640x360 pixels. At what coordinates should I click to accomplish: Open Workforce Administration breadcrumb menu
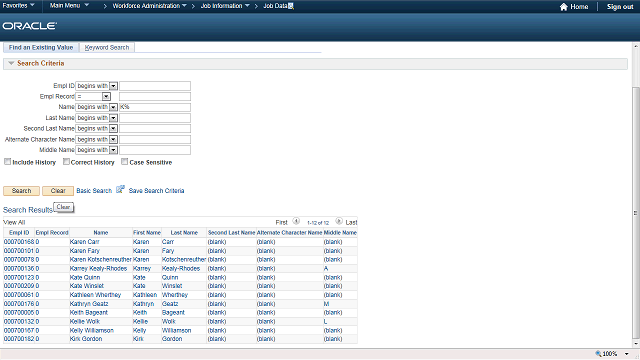[x=149, y=6]
